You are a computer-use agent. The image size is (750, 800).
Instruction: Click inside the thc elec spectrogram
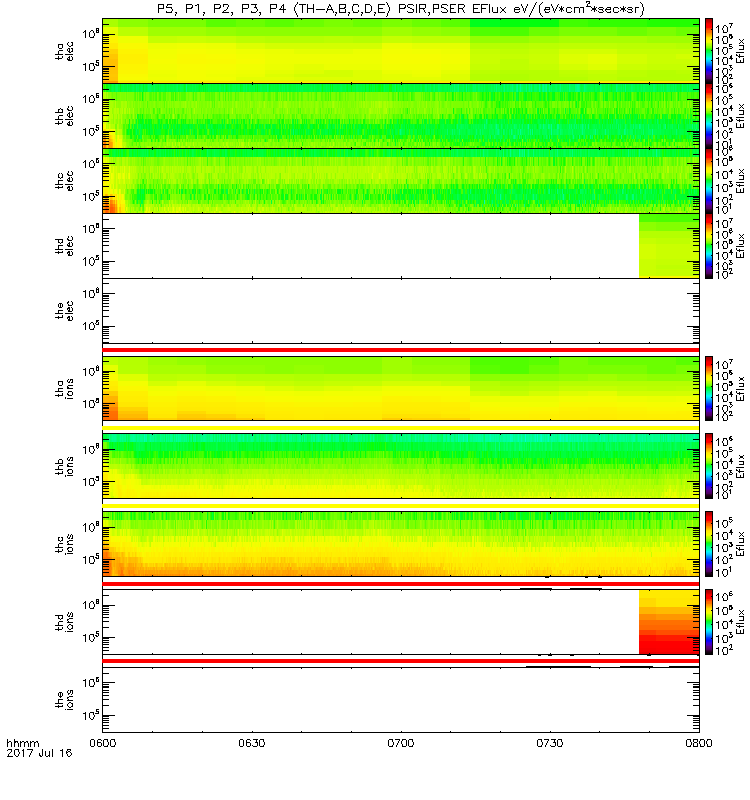coord(401,181)
